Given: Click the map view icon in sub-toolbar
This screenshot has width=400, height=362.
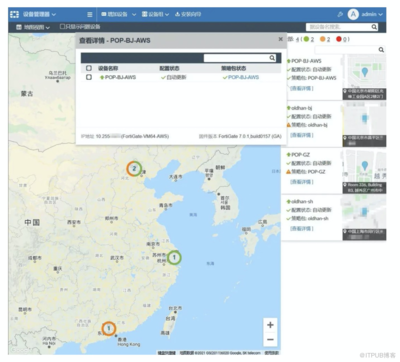Looking at the screenshot, I should pos(19,27).
